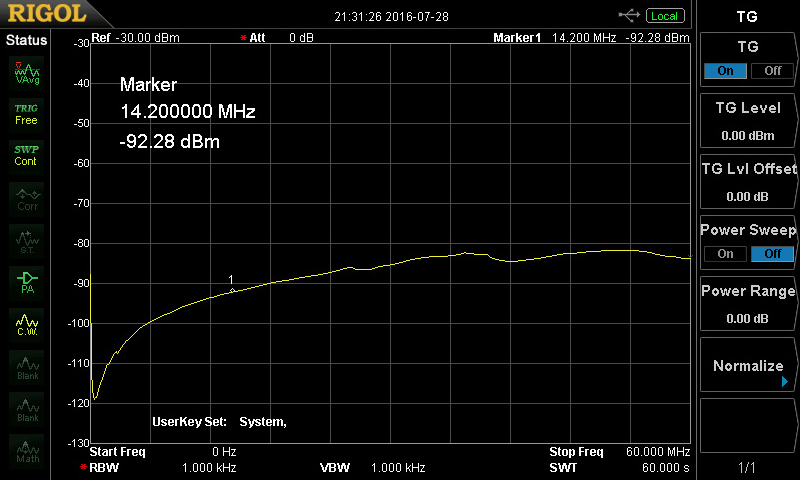Click the Math trace status icon

coord(26,449)
